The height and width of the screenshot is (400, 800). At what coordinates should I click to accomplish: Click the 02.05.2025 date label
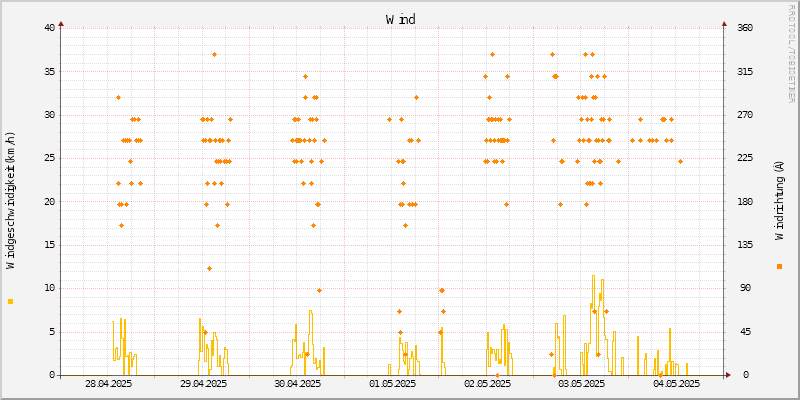point(487,384)
